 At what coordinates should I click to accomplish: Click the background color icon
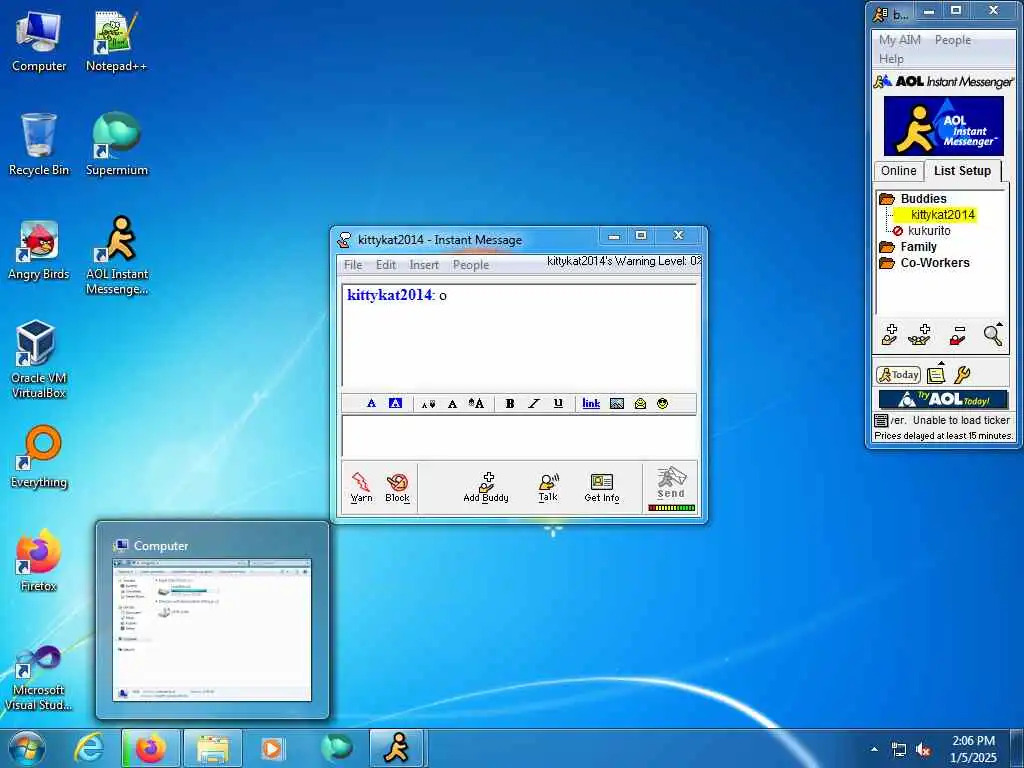pos(395,404)
